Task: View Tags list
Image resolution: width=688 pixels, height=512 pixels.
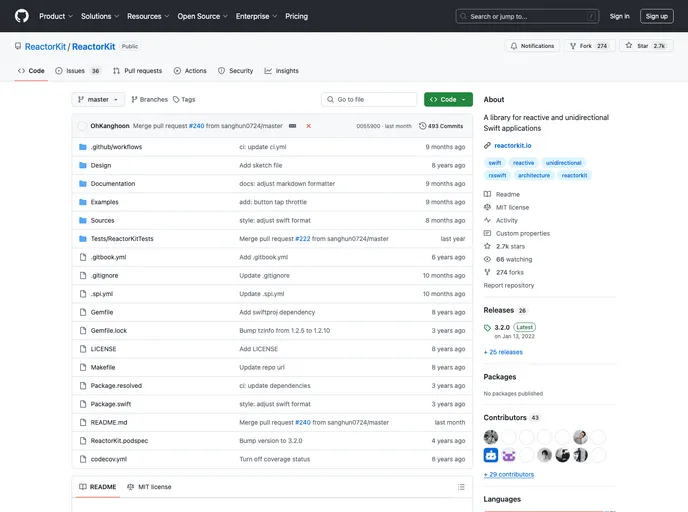Action: pos(184,100)
